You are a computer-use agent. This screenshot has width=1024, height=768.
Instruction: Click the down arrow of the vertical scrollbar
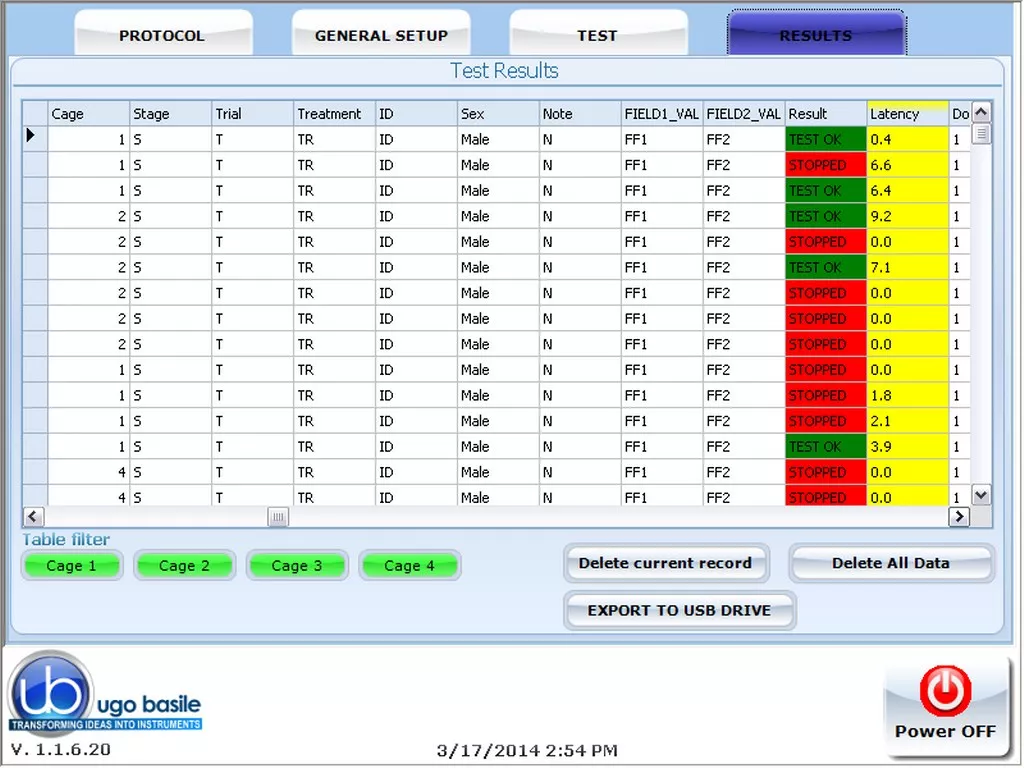click(981, 494)
